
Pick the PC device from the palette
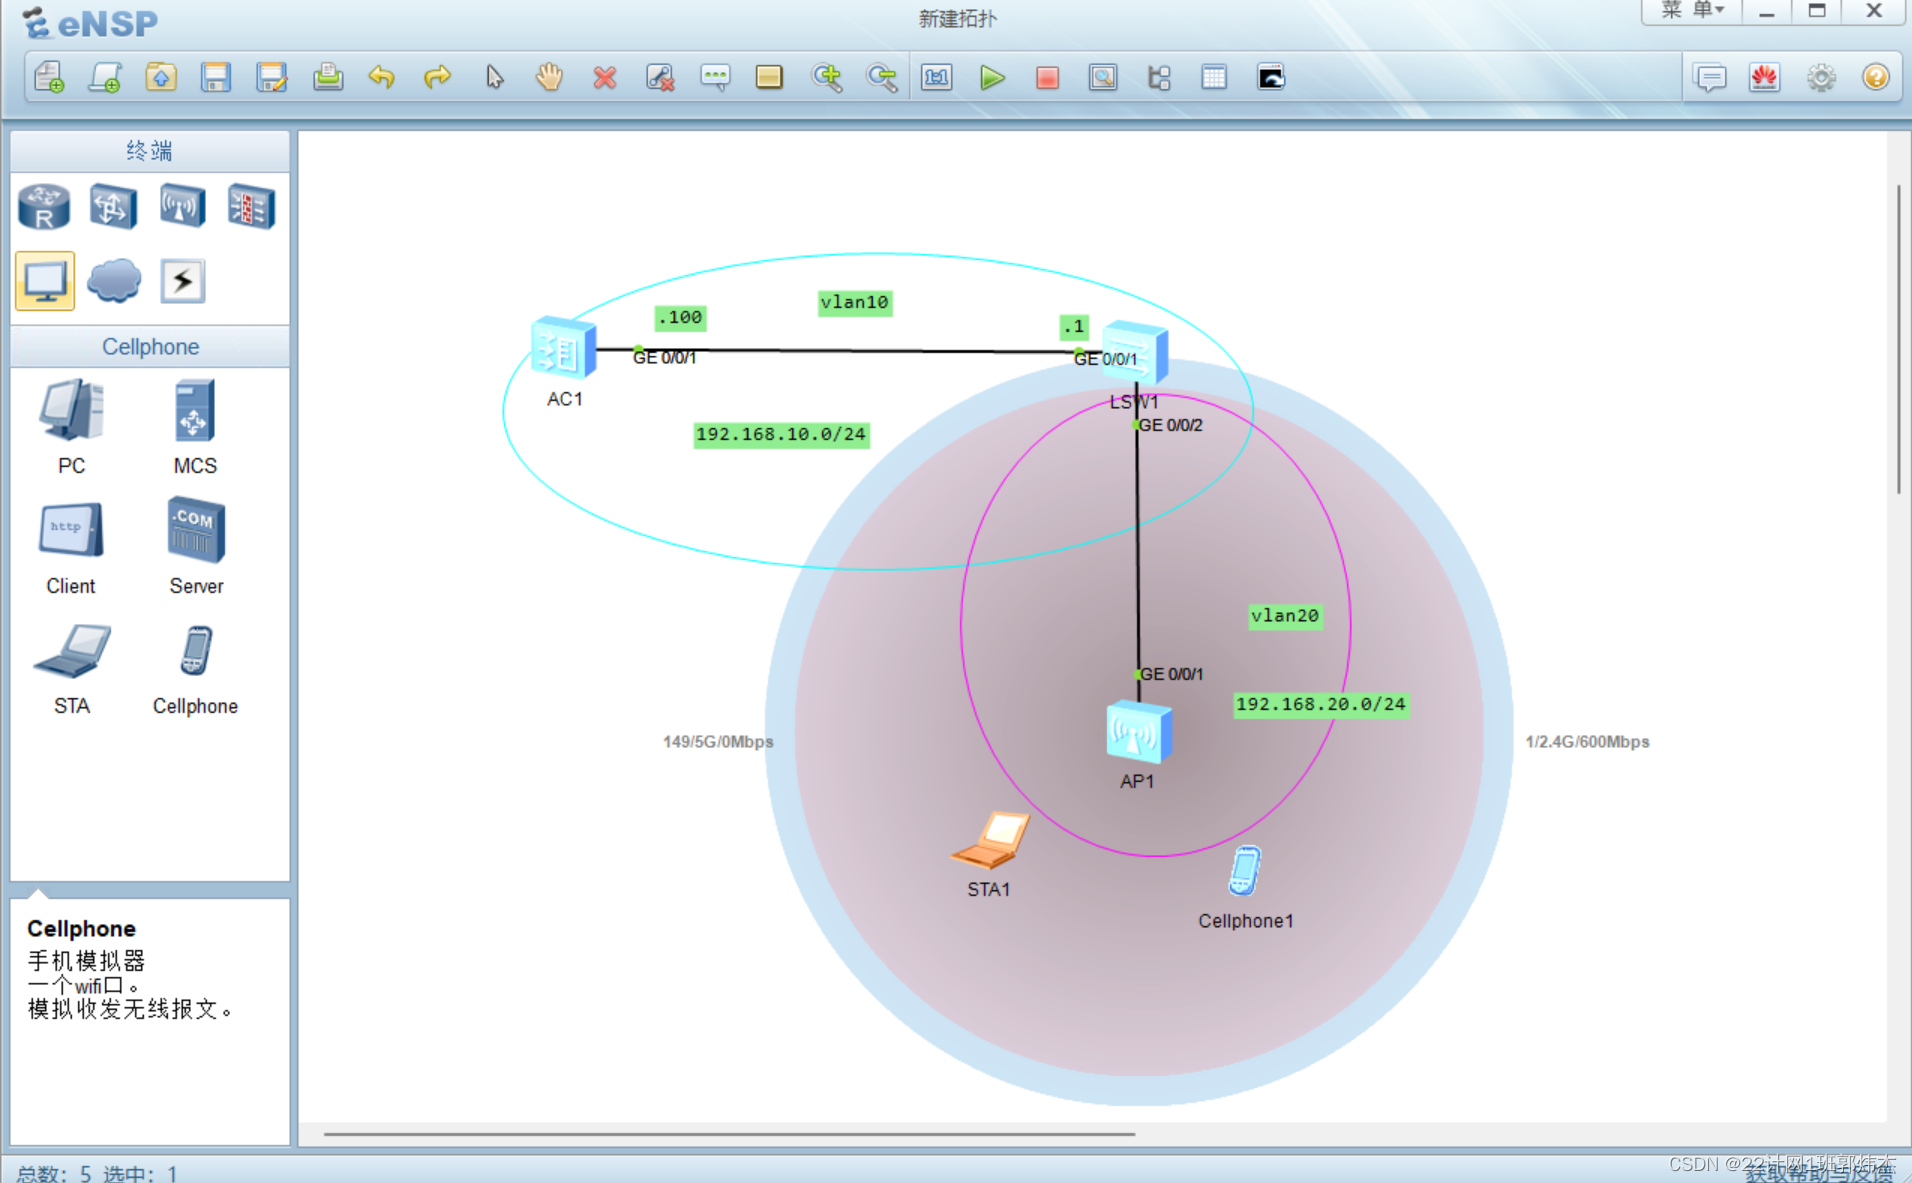click(x=71, y=427)
